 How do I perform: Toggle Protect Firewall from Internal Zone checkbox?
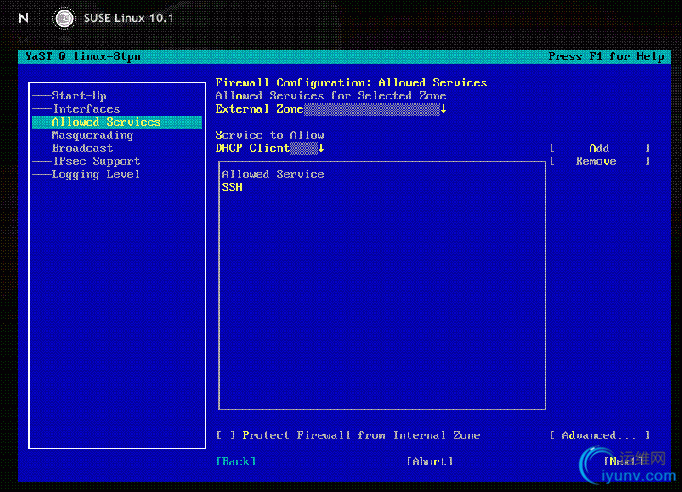pyautogui.click(x=348, y=435)
